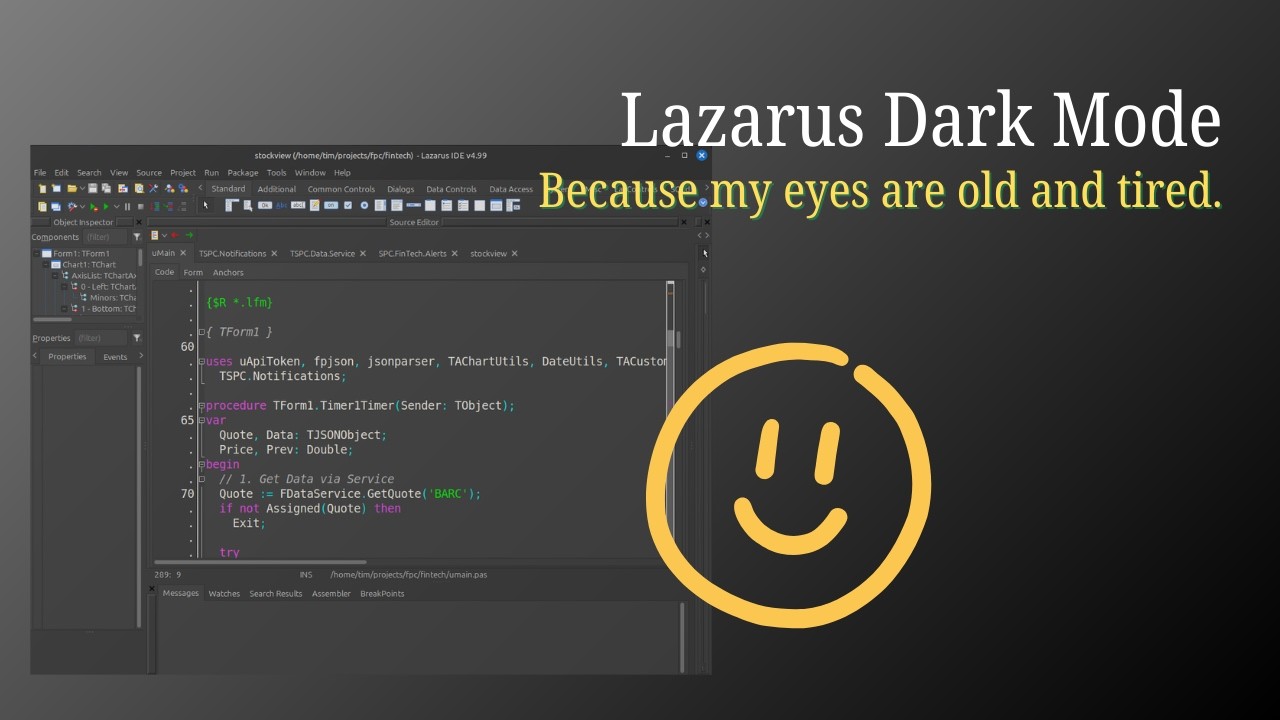1280x720 pixels.
Task: Open the Package menu
Action: pos(243,172)
